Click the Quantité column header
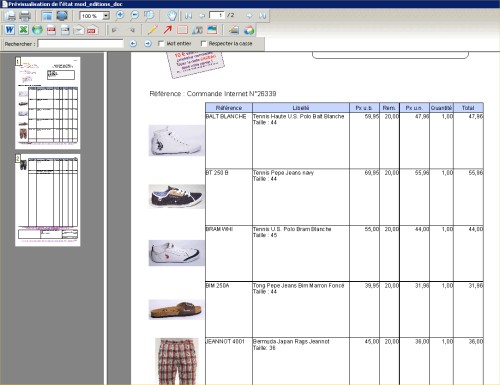 [441, 108]
